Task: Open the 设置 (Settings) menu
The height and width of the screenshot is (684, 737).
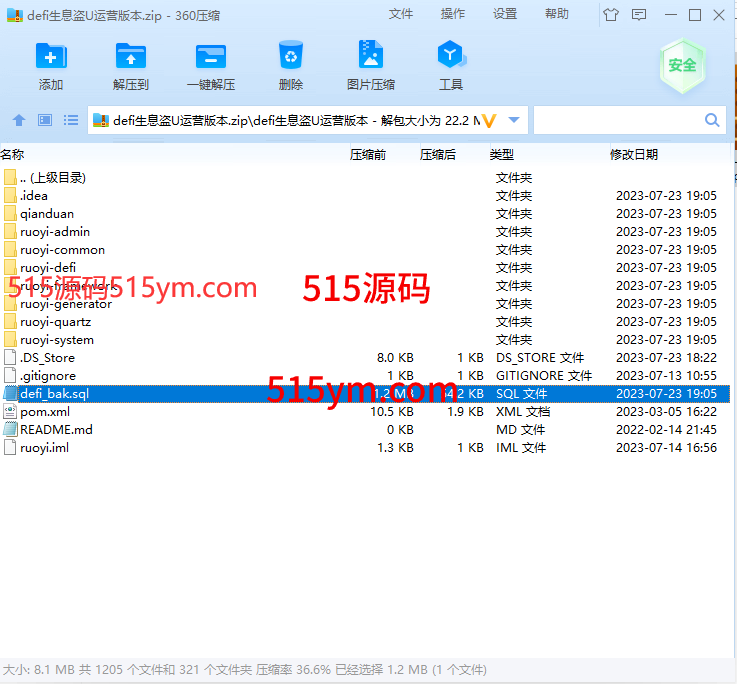Action: click(x=505, y=14)
